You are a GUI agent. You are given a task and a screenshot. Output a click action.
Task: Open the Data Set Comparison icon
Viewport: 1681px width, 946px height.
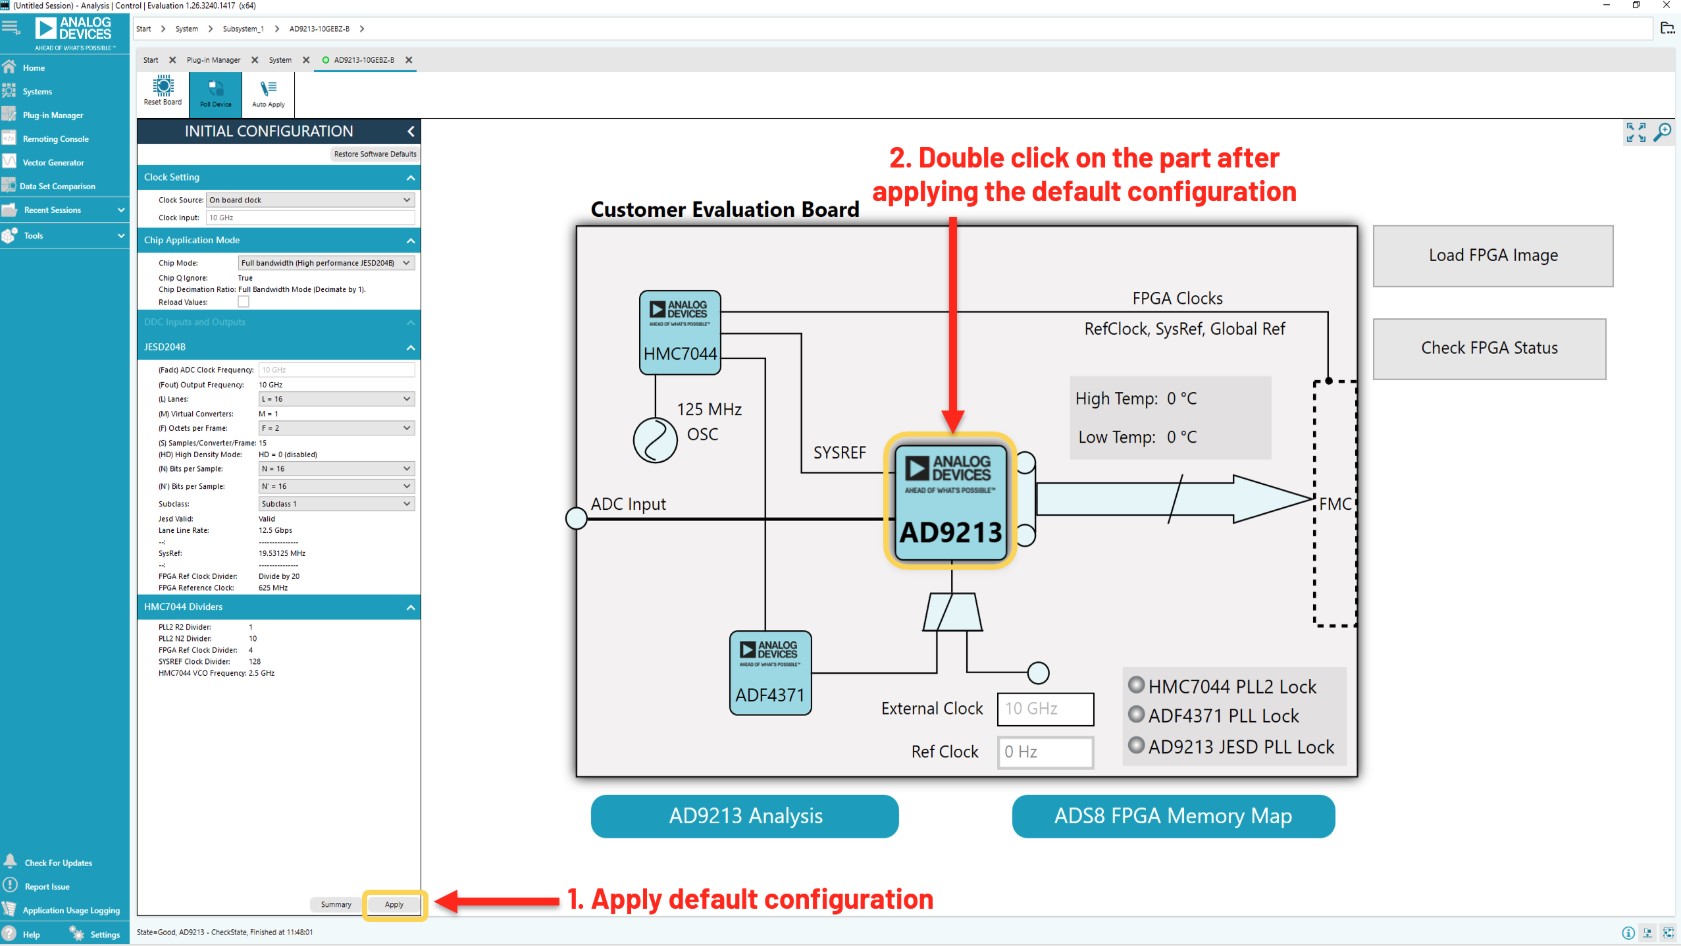[9, 185]
